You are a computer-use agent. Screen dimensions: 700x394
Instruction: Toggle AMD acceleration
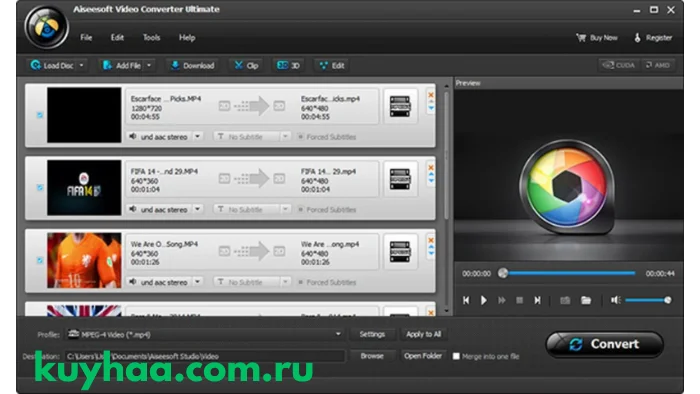click(657, 65)
